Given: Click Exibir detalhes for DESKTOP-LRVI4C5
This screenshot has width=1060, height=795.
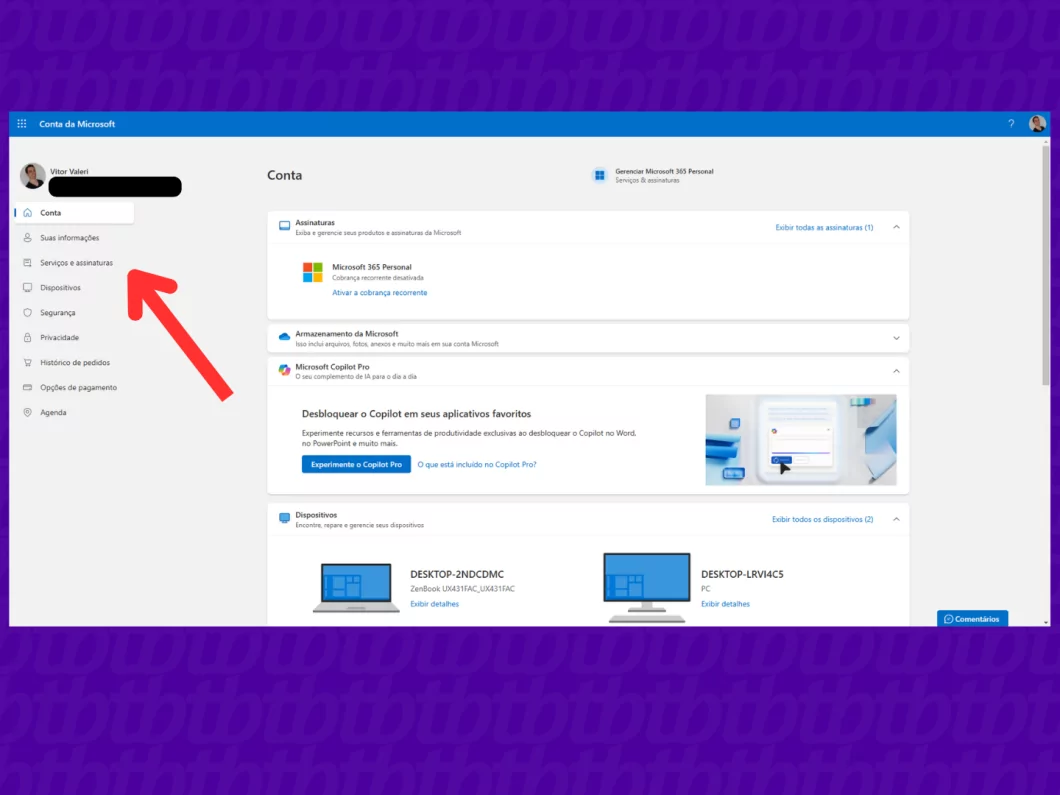Looking at the screenshot, I should click(725, 604).
